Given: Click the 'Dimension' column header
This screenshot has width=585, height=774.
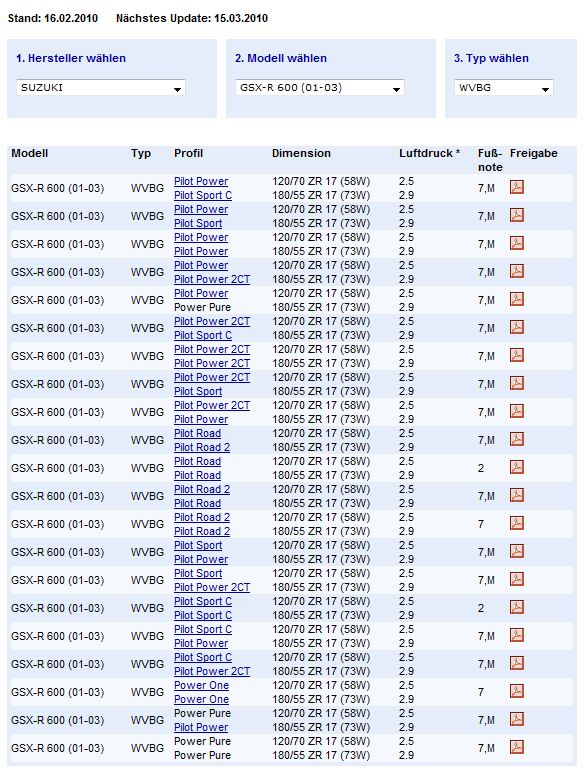Looking at the screenshot, I should (301, 154).
